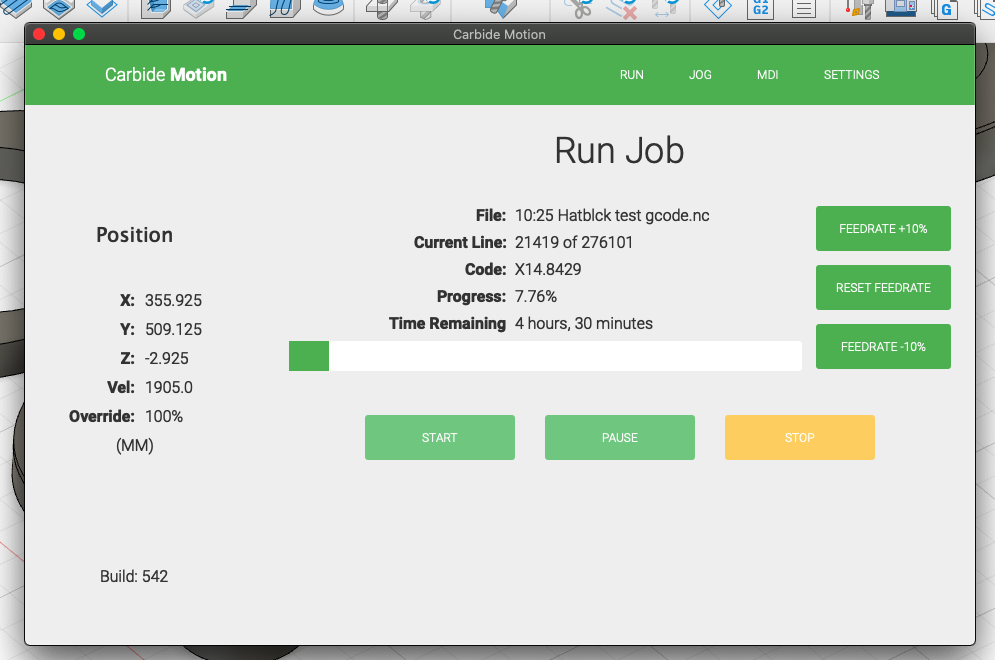Click the scissors icon in the background toolbar
Image resolution: width=995 pixels, height=660 pixels.
577,9
